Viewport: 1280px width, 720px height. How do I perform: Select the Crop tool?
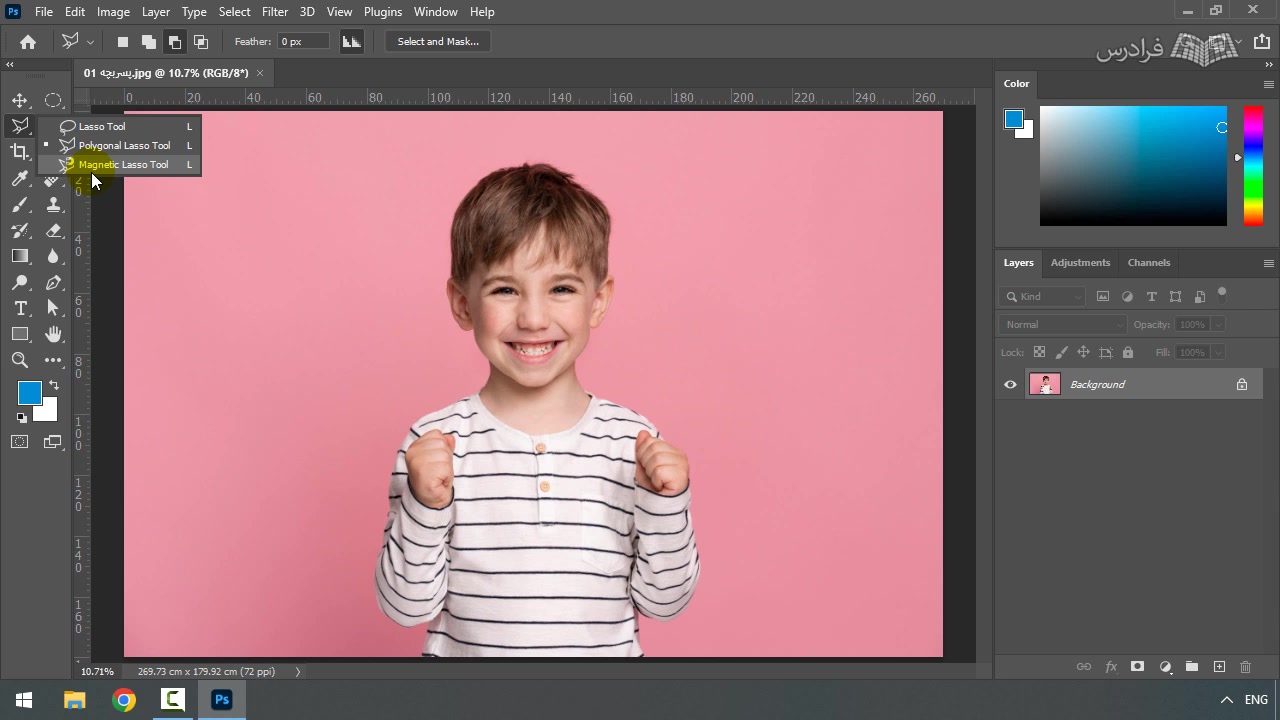tap(20, 152)
